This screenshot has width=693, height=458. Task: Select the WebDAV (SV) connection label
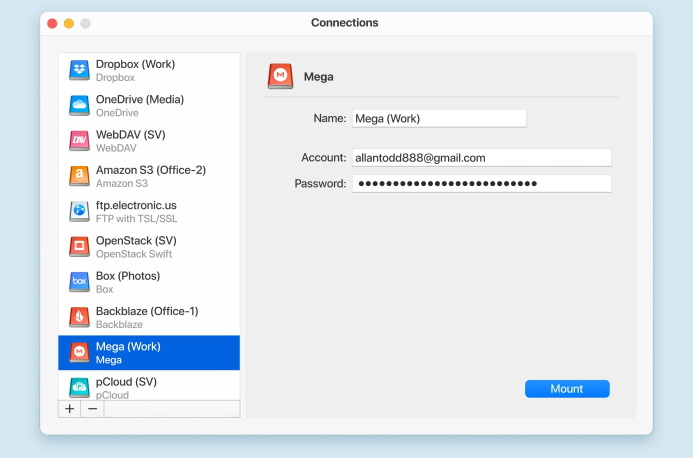click(130, 135)
